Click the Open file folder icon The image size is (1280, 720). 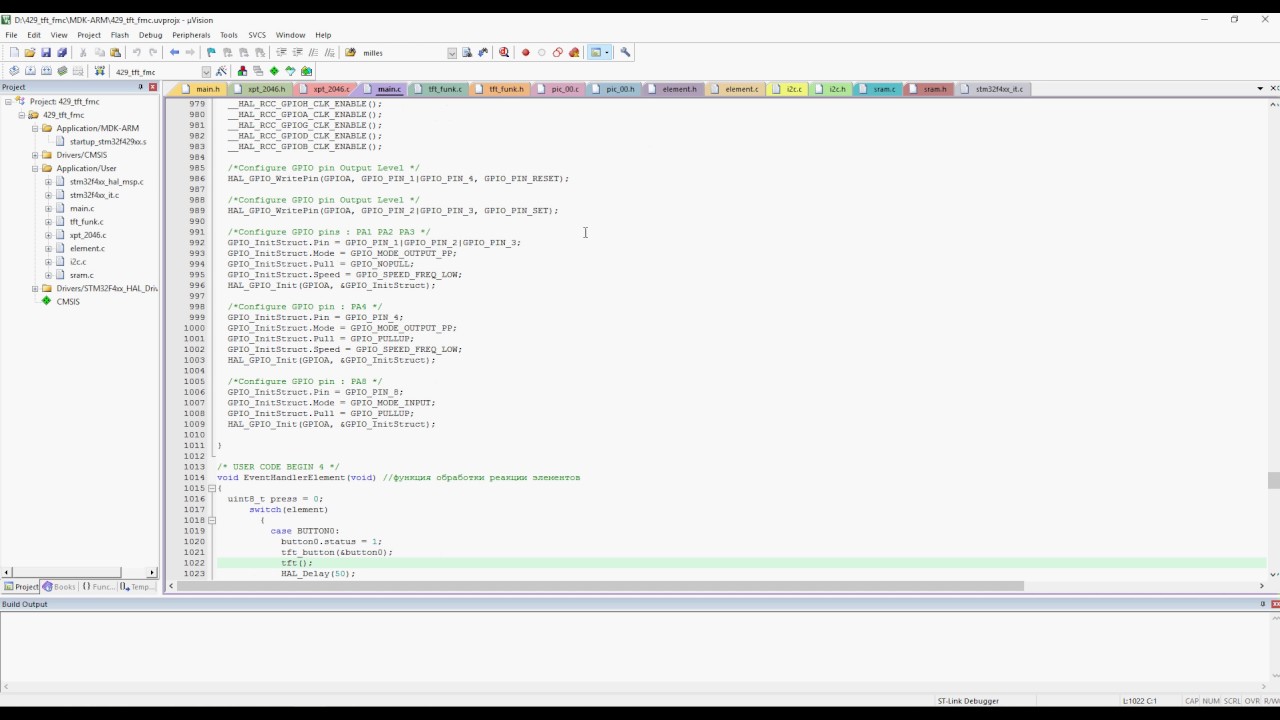click(x=30, y=53)
